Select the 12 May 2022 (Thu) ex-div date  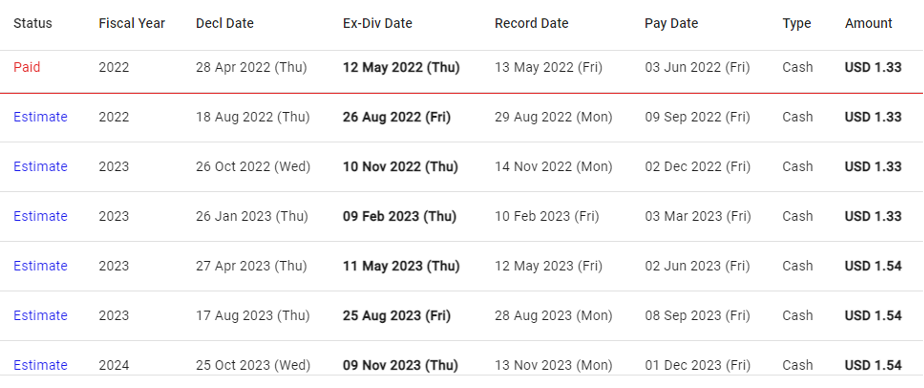pos(401,67)
